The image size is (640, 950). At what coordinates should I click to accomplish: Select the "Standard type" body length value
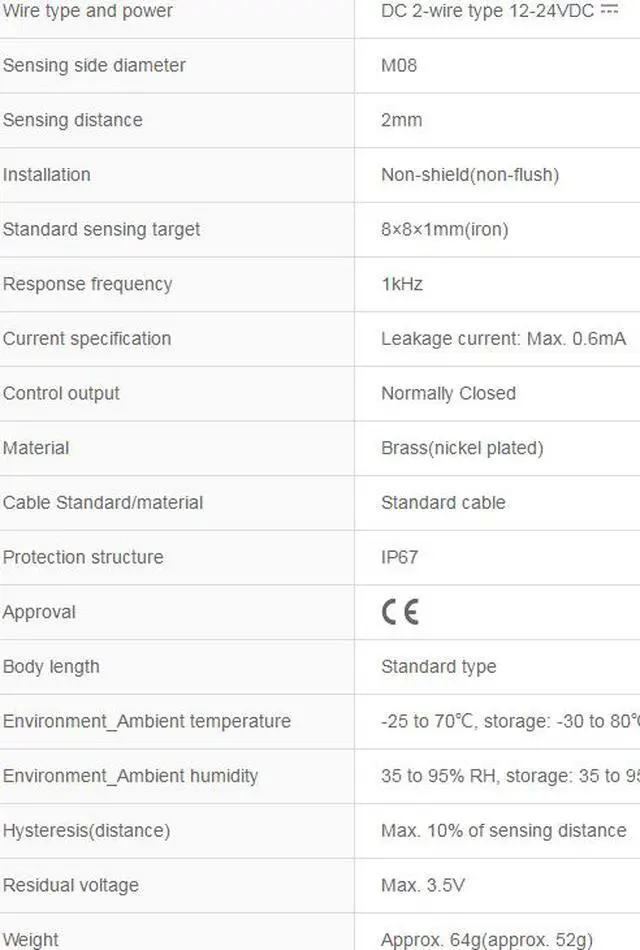pyautogui.click(x=438, y=667)
